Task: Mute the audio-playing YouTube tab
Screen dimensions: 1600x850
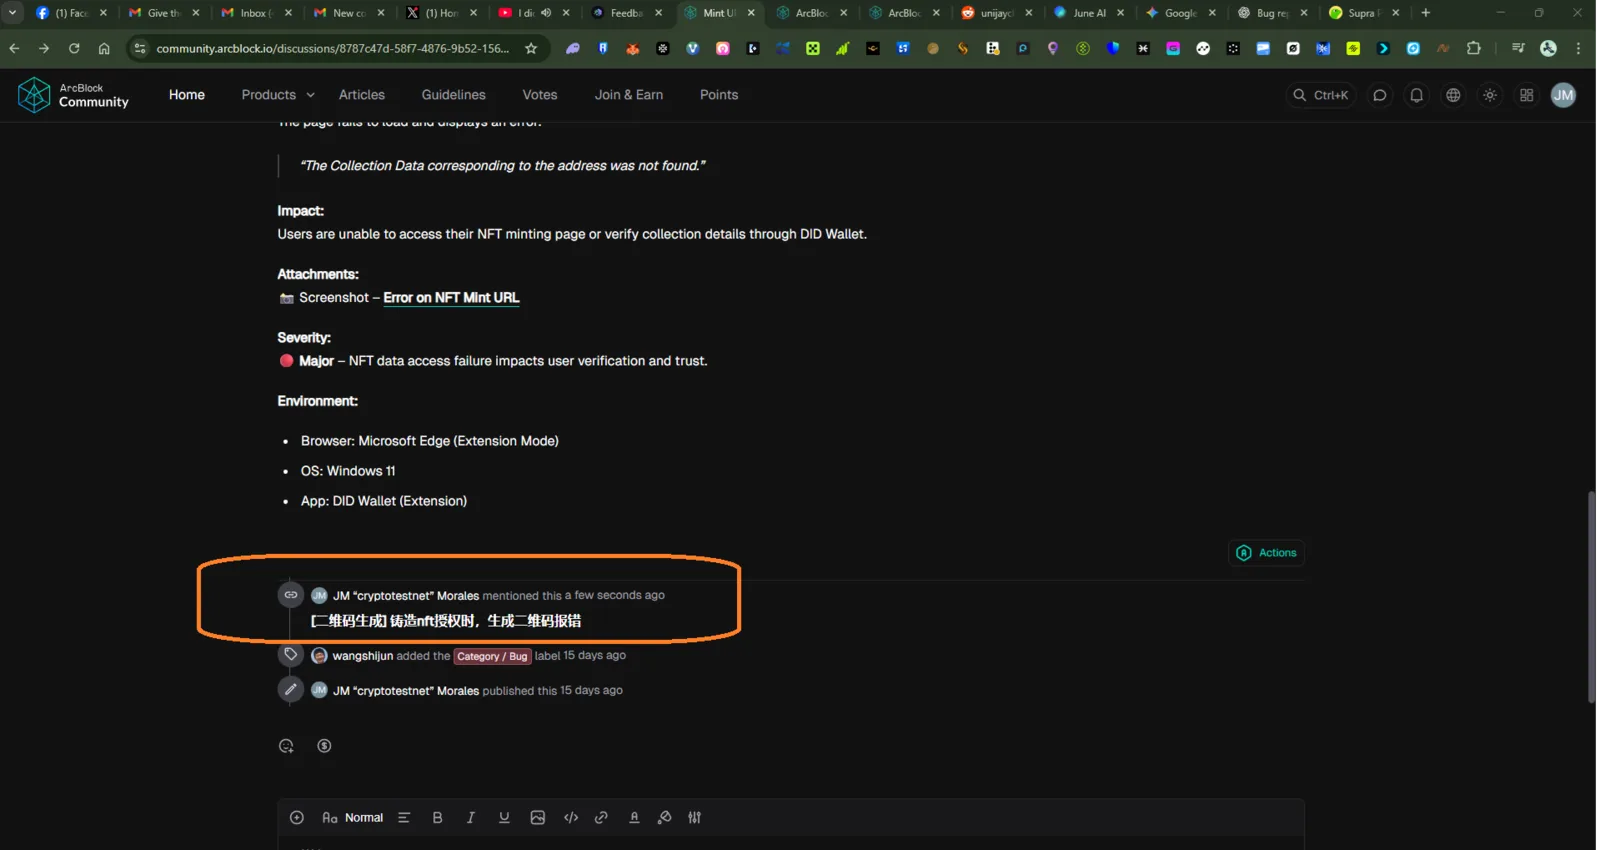Action: point(546,13)
